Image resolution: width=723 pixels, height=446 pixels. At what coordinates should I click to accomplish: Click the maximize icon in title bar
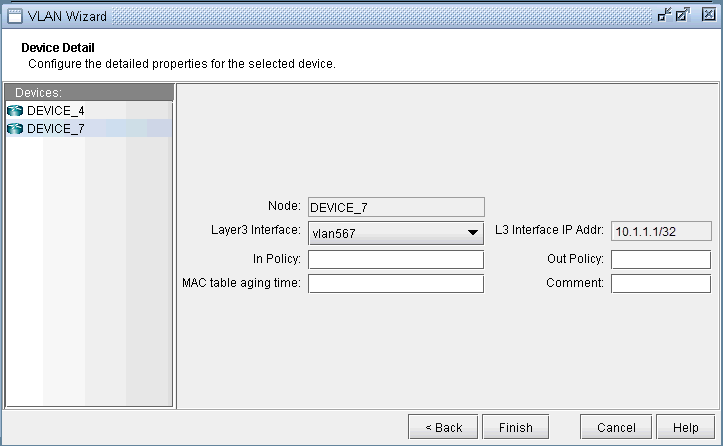point(683,15)
